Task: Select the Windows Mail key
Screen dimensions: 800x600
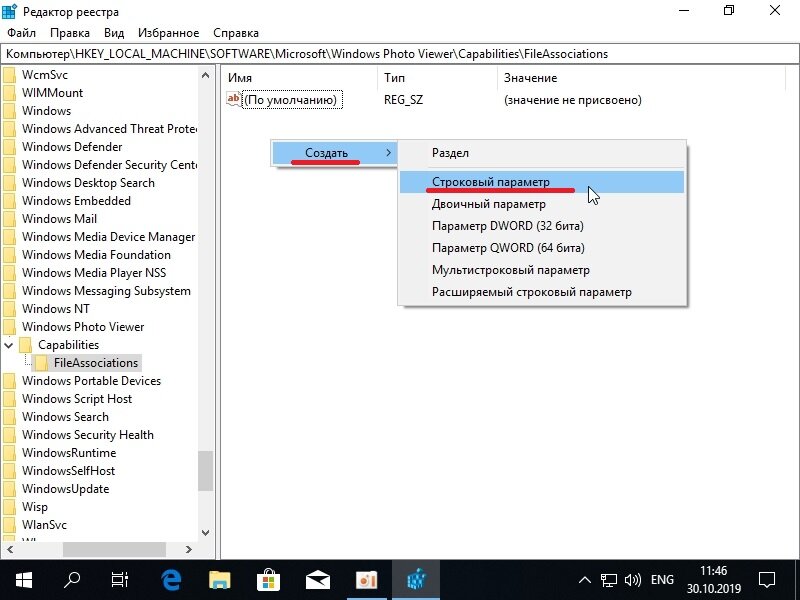Action: coord(59,219)
